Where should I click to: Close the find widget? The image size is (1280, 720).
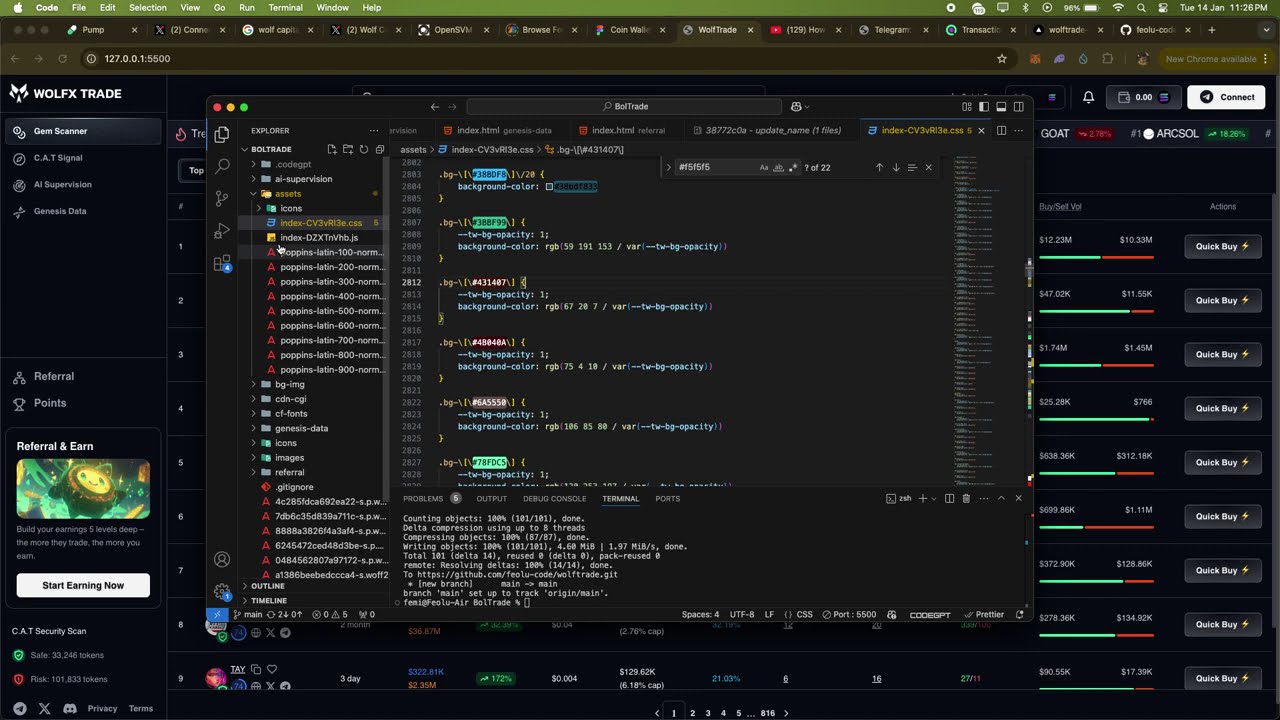point(928,167)
